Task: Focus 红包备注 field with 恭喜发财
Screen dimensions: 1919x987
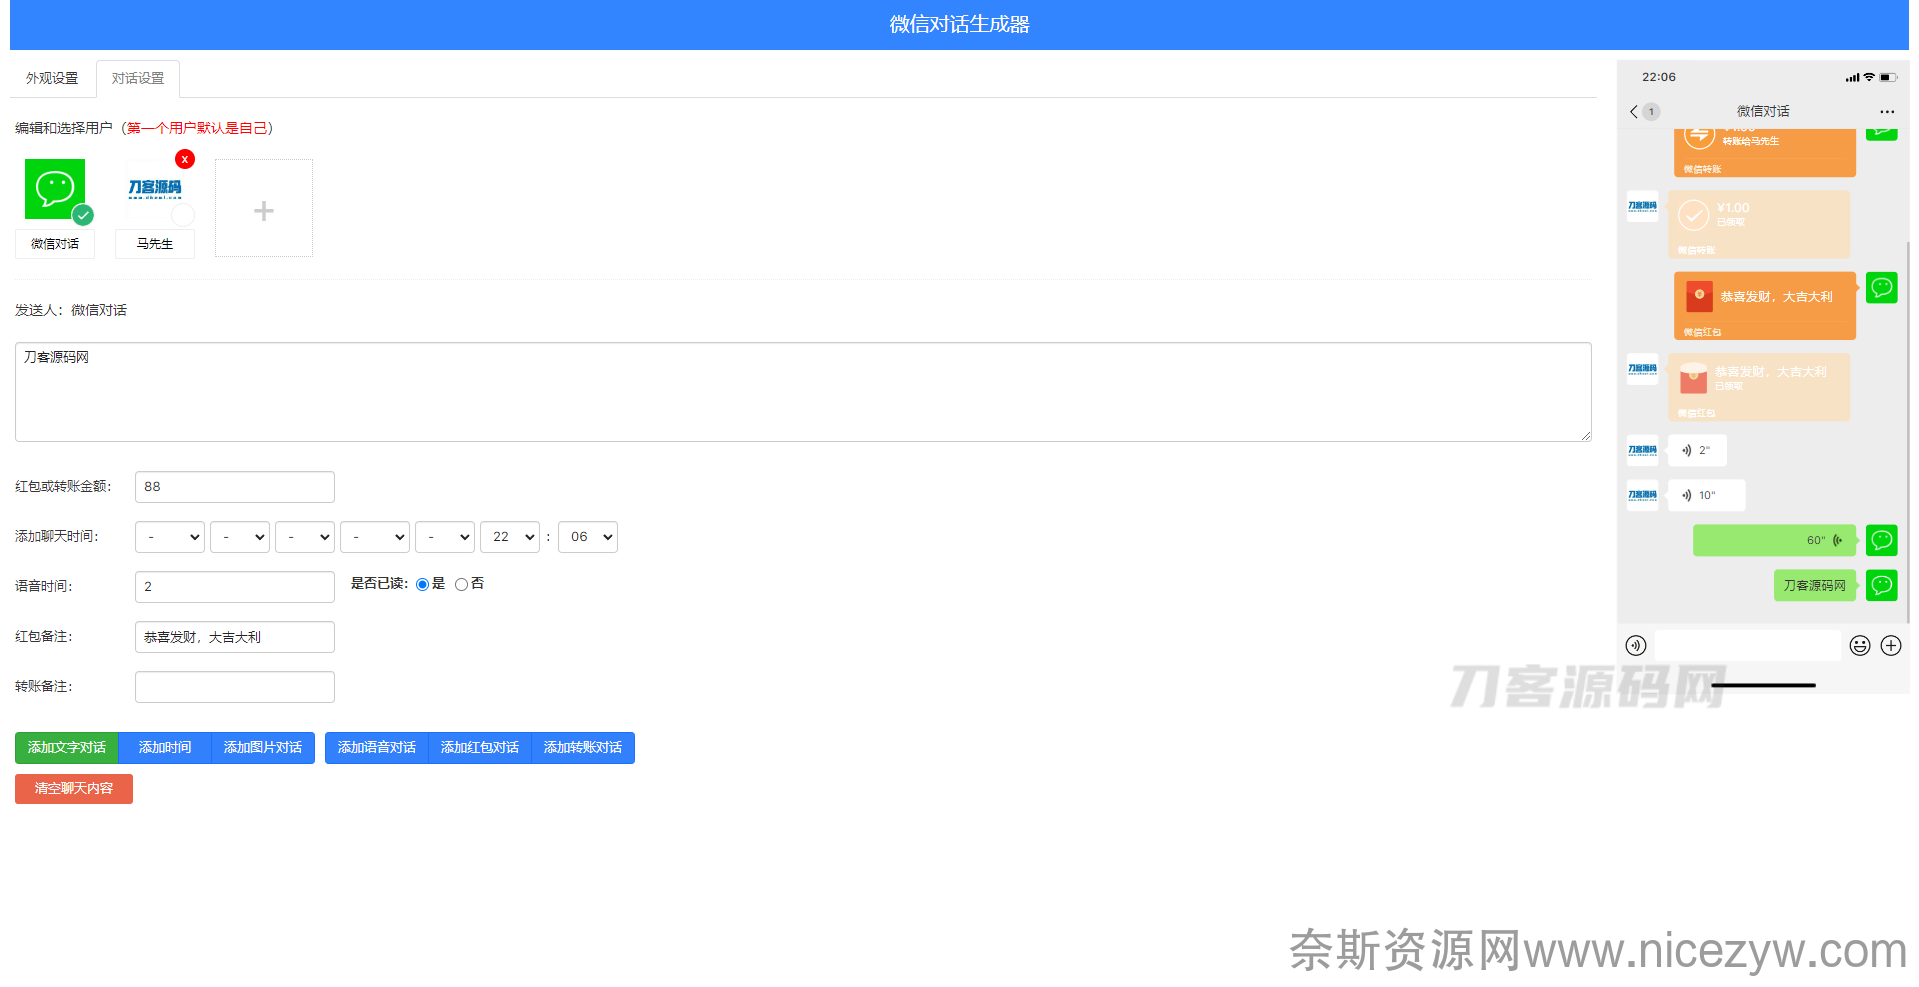Action: [235, 637]
